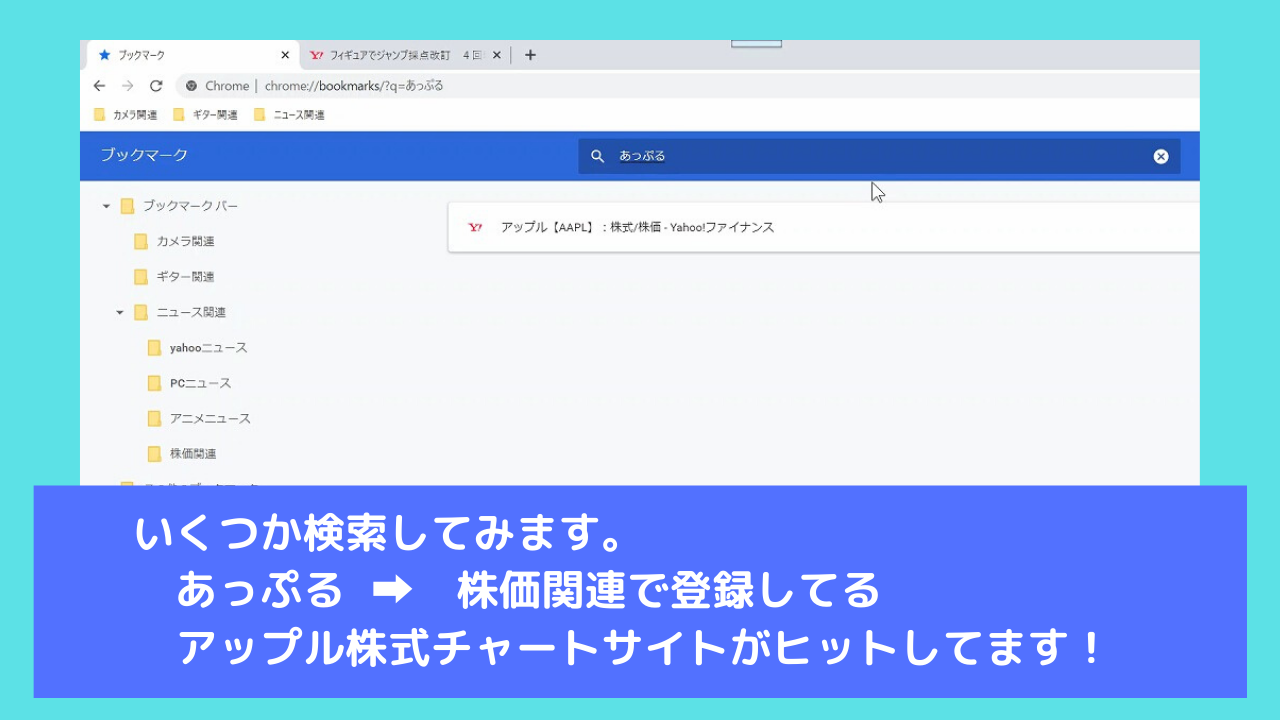Close the Yahoo news tab
Screen dimensions: 1280x720
496,56
